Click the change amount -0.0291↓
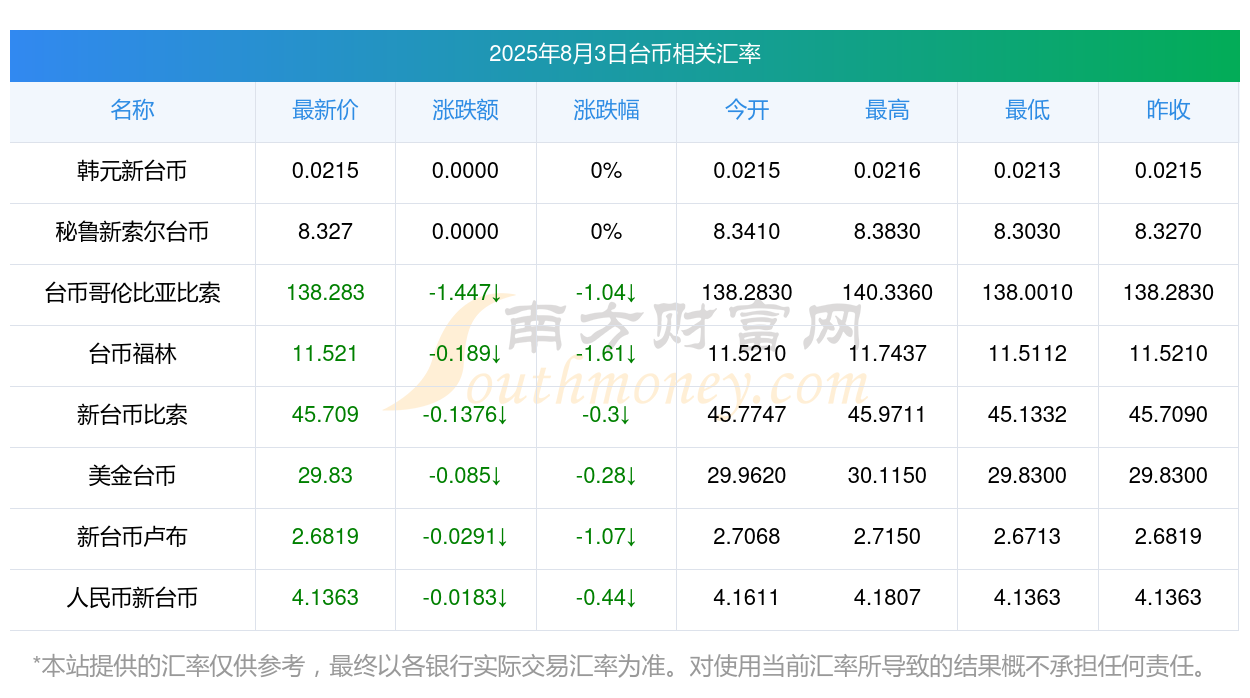Image resolution: width=1250 pixels, height=698 pixels. click(x=465, y=537)
